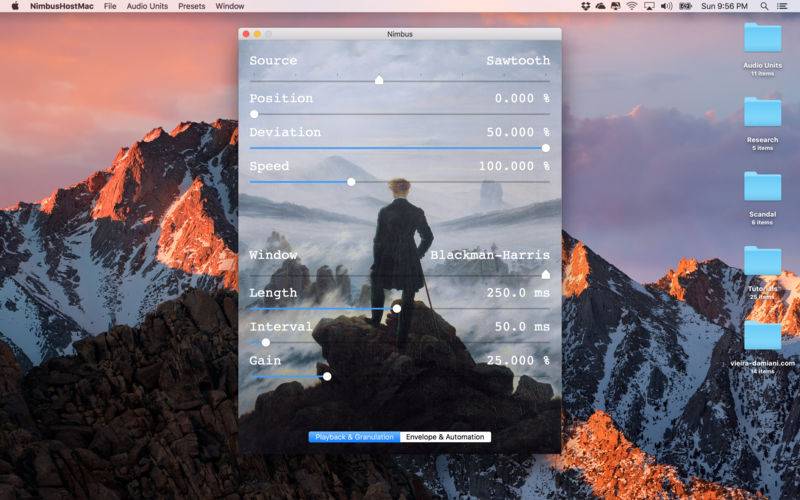Click the Gain value 25.000 %
The width and height of the screenshot is (800, 500).
pos(518,361)
